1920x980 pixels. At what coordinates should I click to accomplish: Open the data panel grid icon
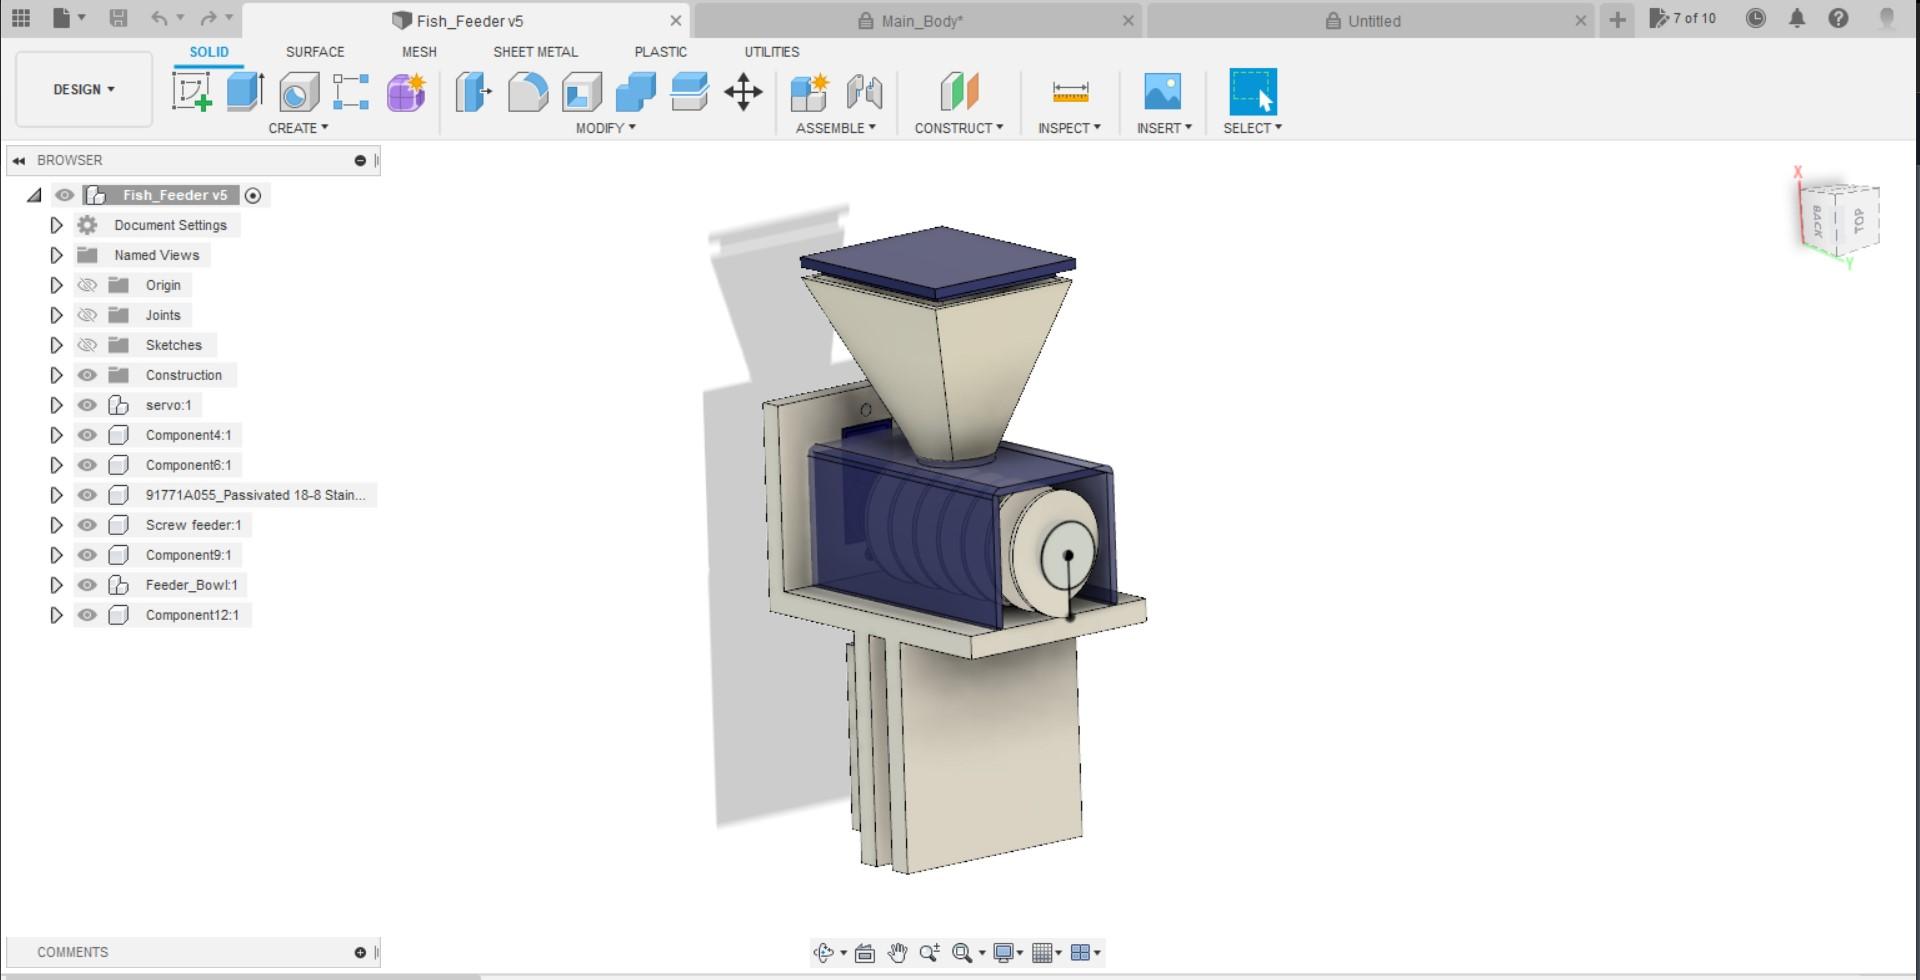(21, 18)
